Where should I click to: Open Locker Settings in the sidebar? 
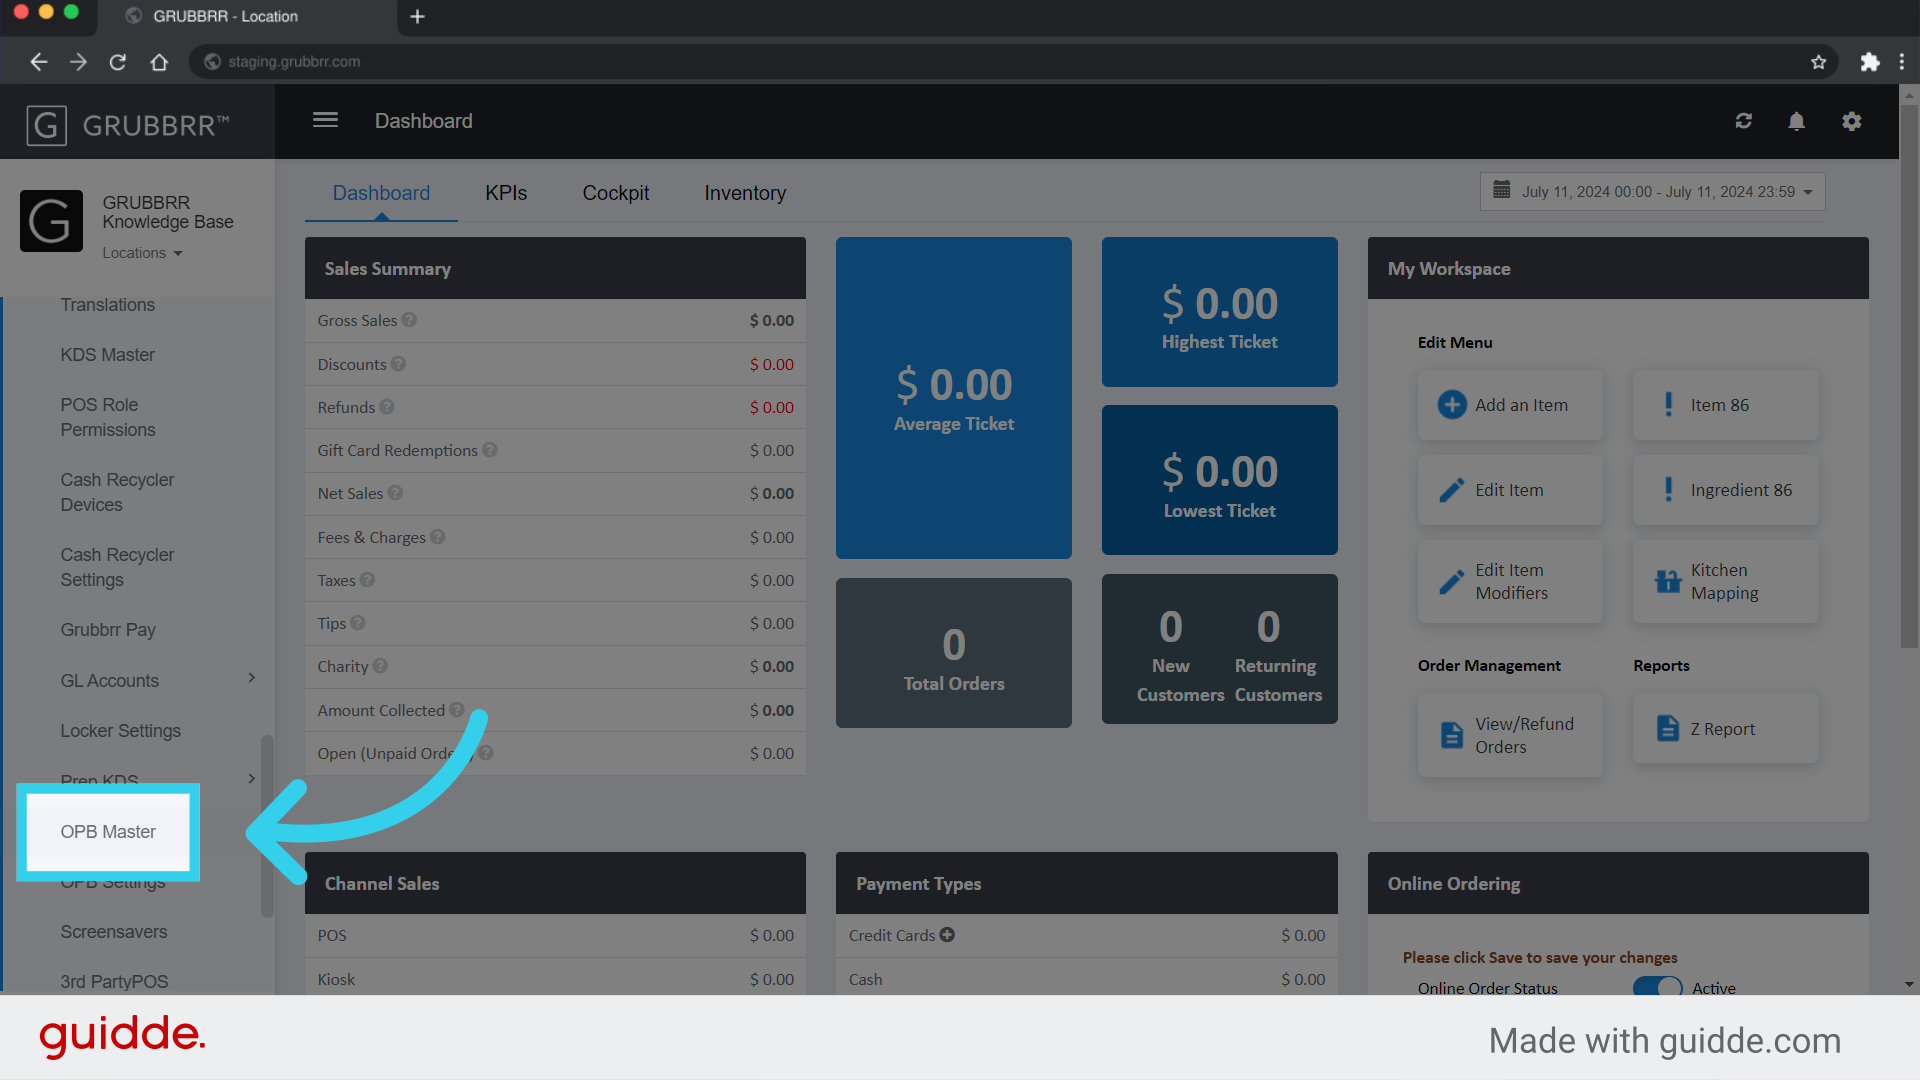tap(121, 731)
